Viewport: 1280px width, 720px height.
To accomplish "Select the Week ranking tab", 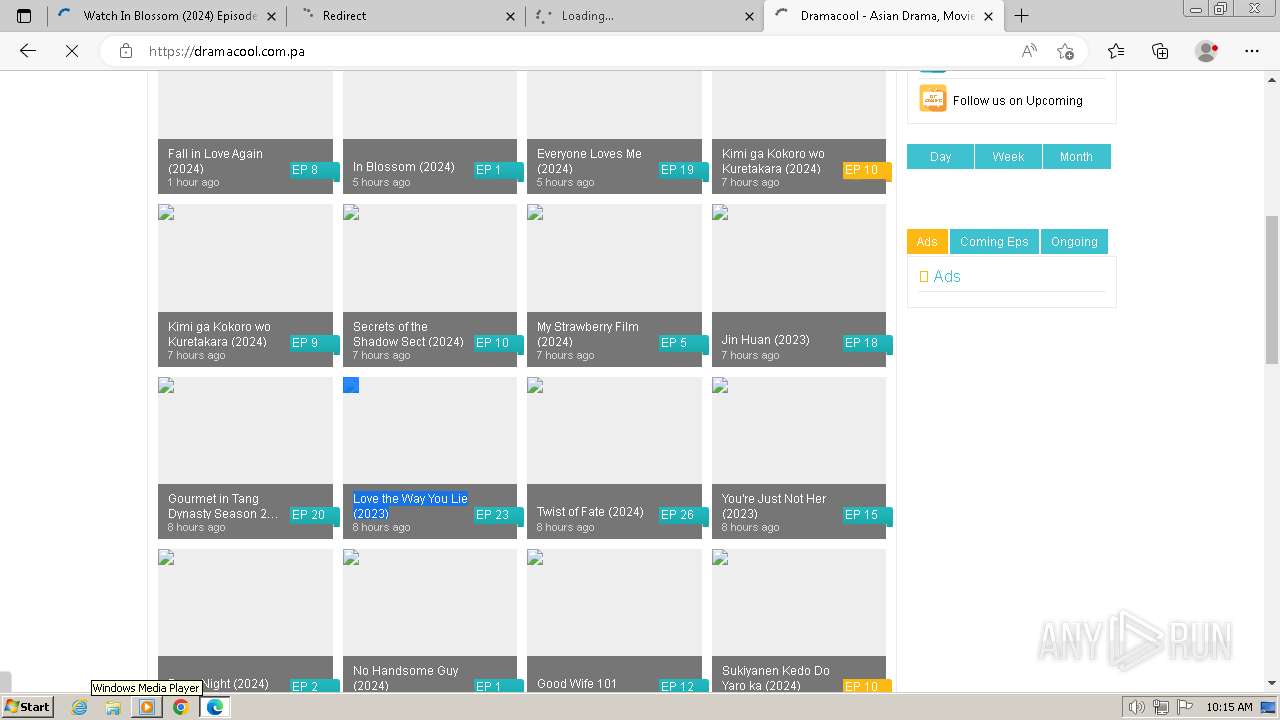I will point(1008,157).
